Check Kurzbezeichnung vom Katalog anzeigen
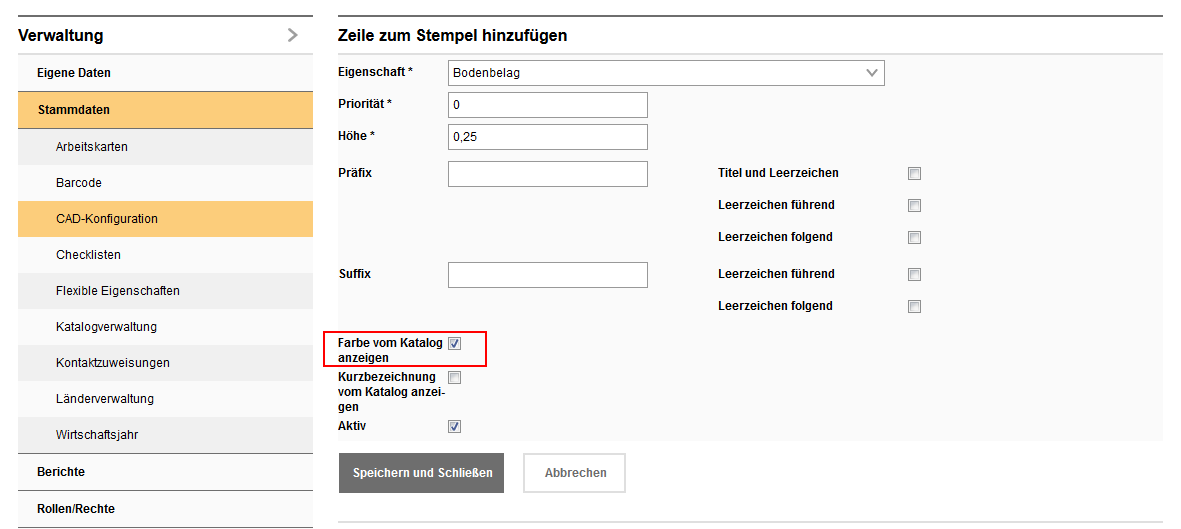The image size is (1181, 529). pos(454,378)
